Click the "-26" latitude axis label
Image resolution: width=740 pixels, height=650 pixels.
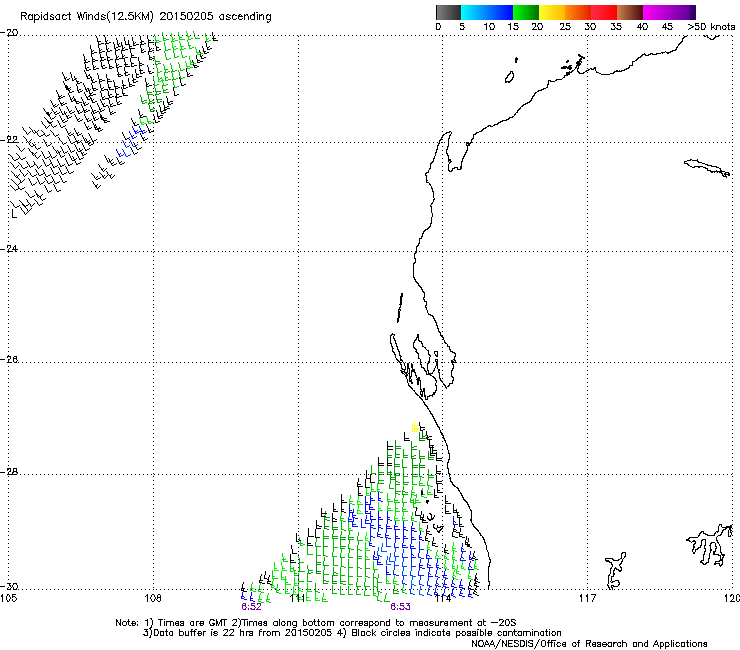tap(9, 360)
